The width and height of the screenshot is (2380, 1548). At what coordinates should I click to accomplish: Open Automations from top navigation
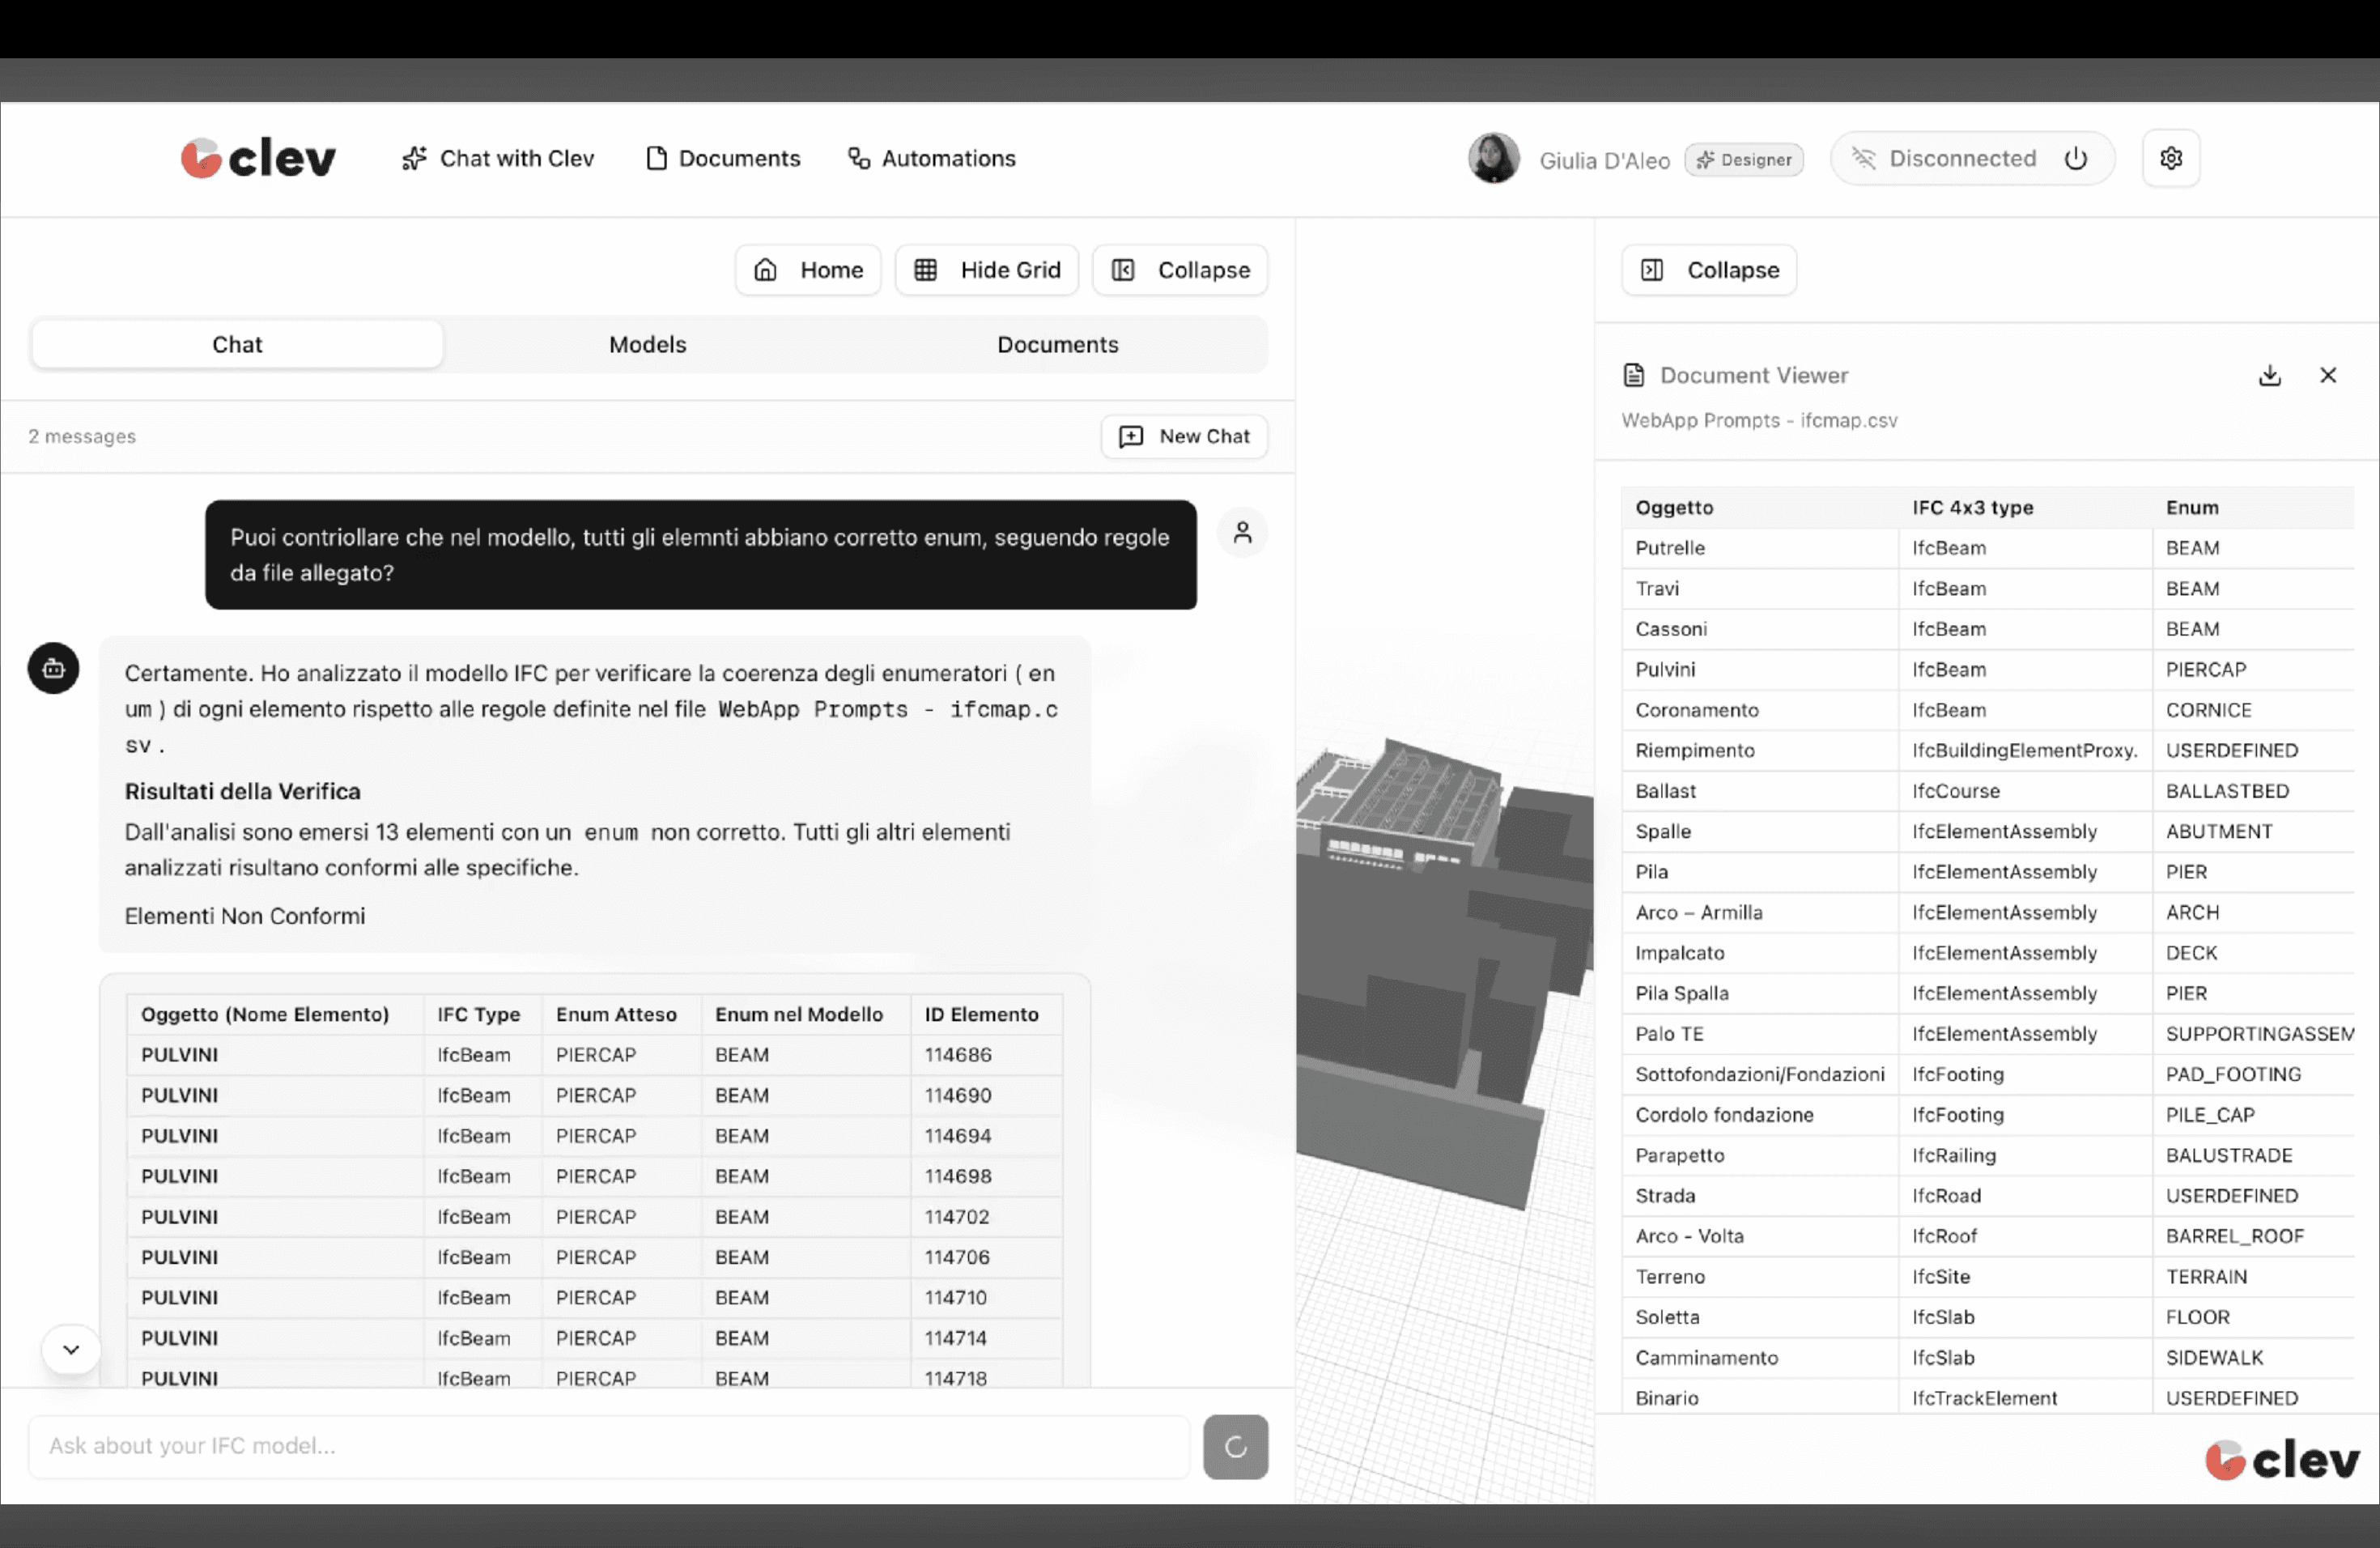point(931,158)
